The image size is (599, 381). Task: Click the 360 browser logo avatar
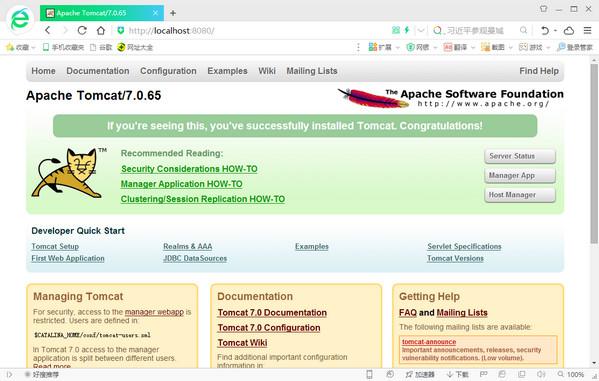click(19, 19)
